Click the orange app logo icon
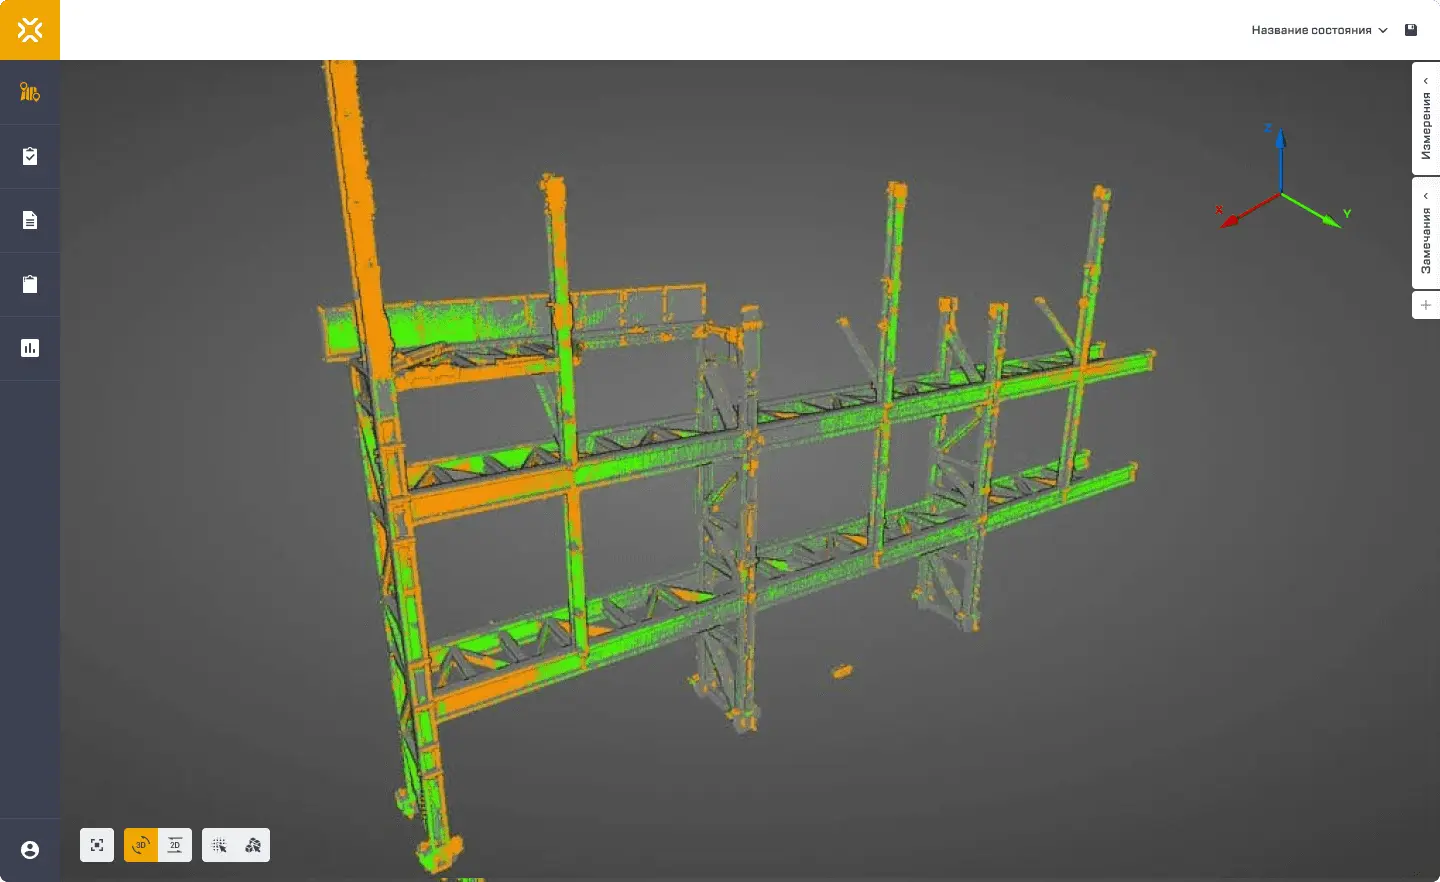 [30, 30]
